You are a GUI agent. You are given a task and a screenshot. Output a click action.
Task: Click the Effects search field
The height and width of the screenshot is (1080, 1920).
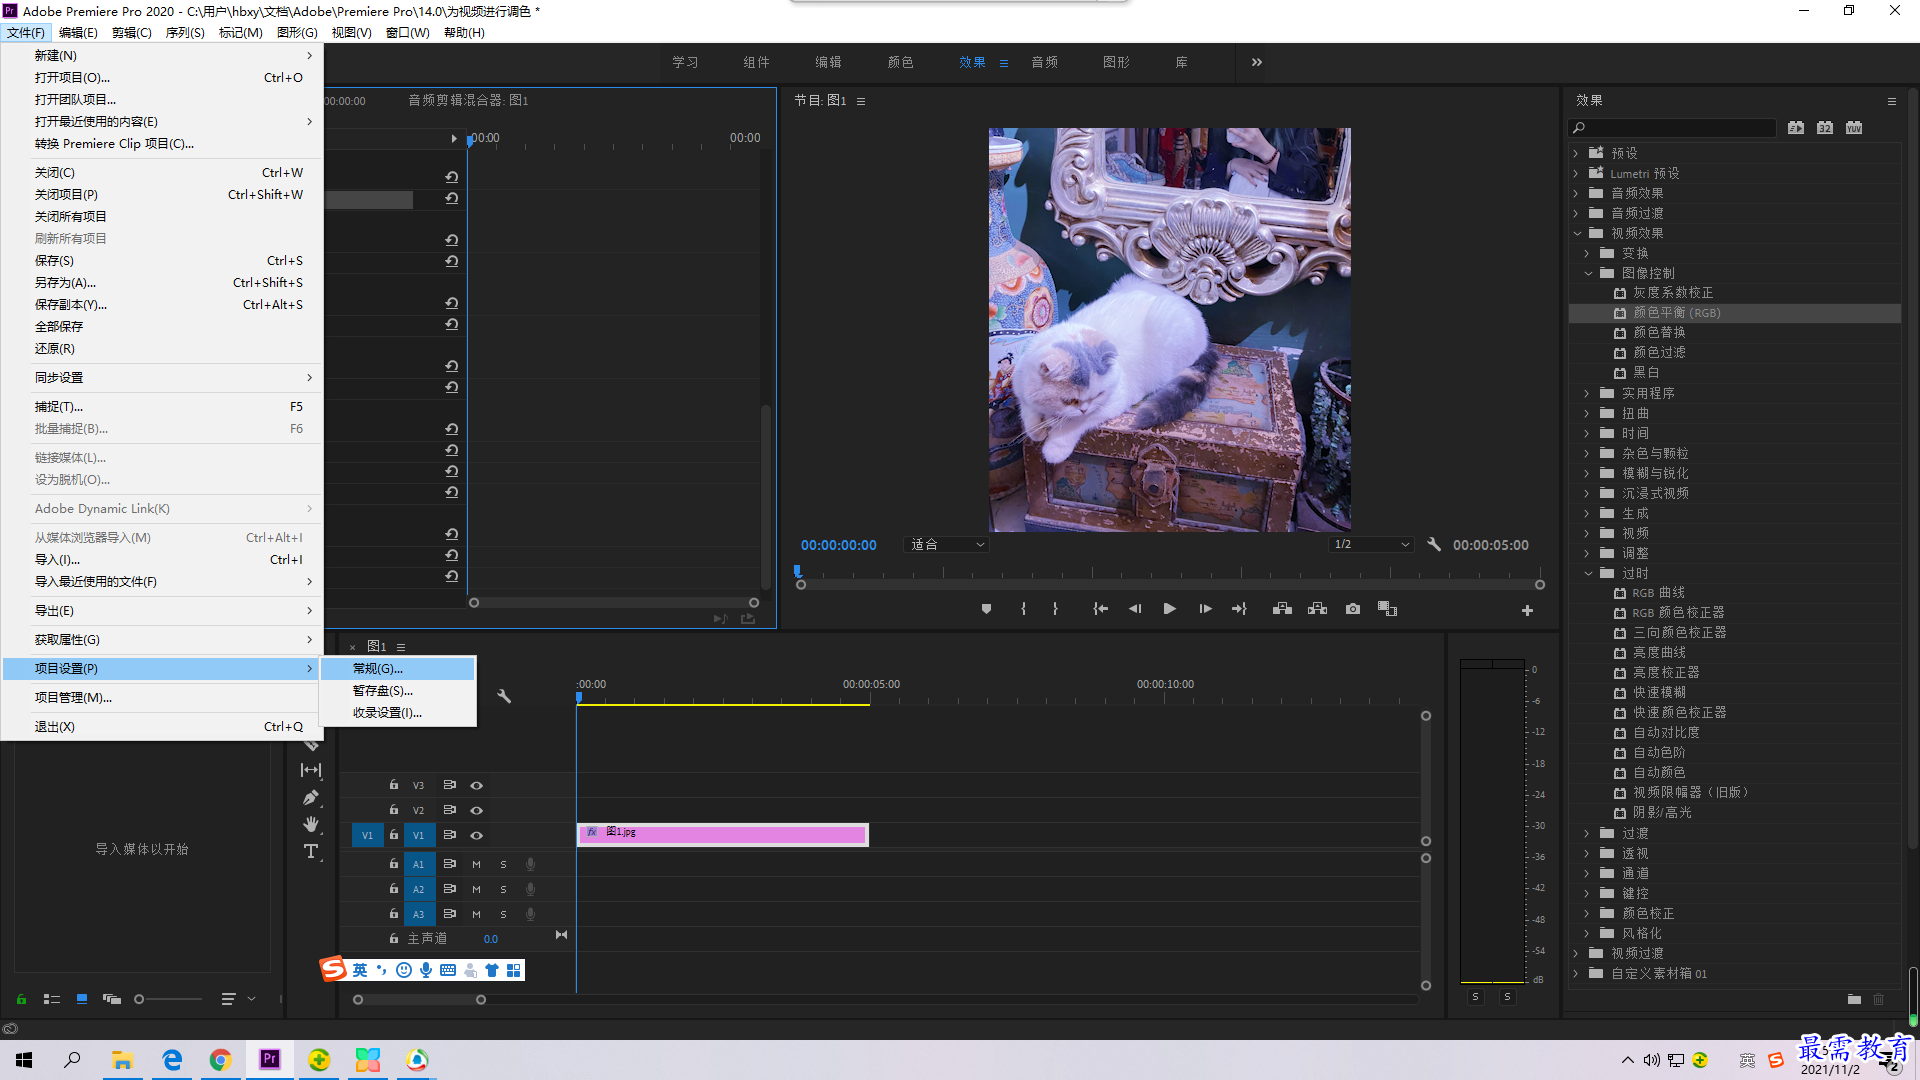click(x=1672, y=128)
